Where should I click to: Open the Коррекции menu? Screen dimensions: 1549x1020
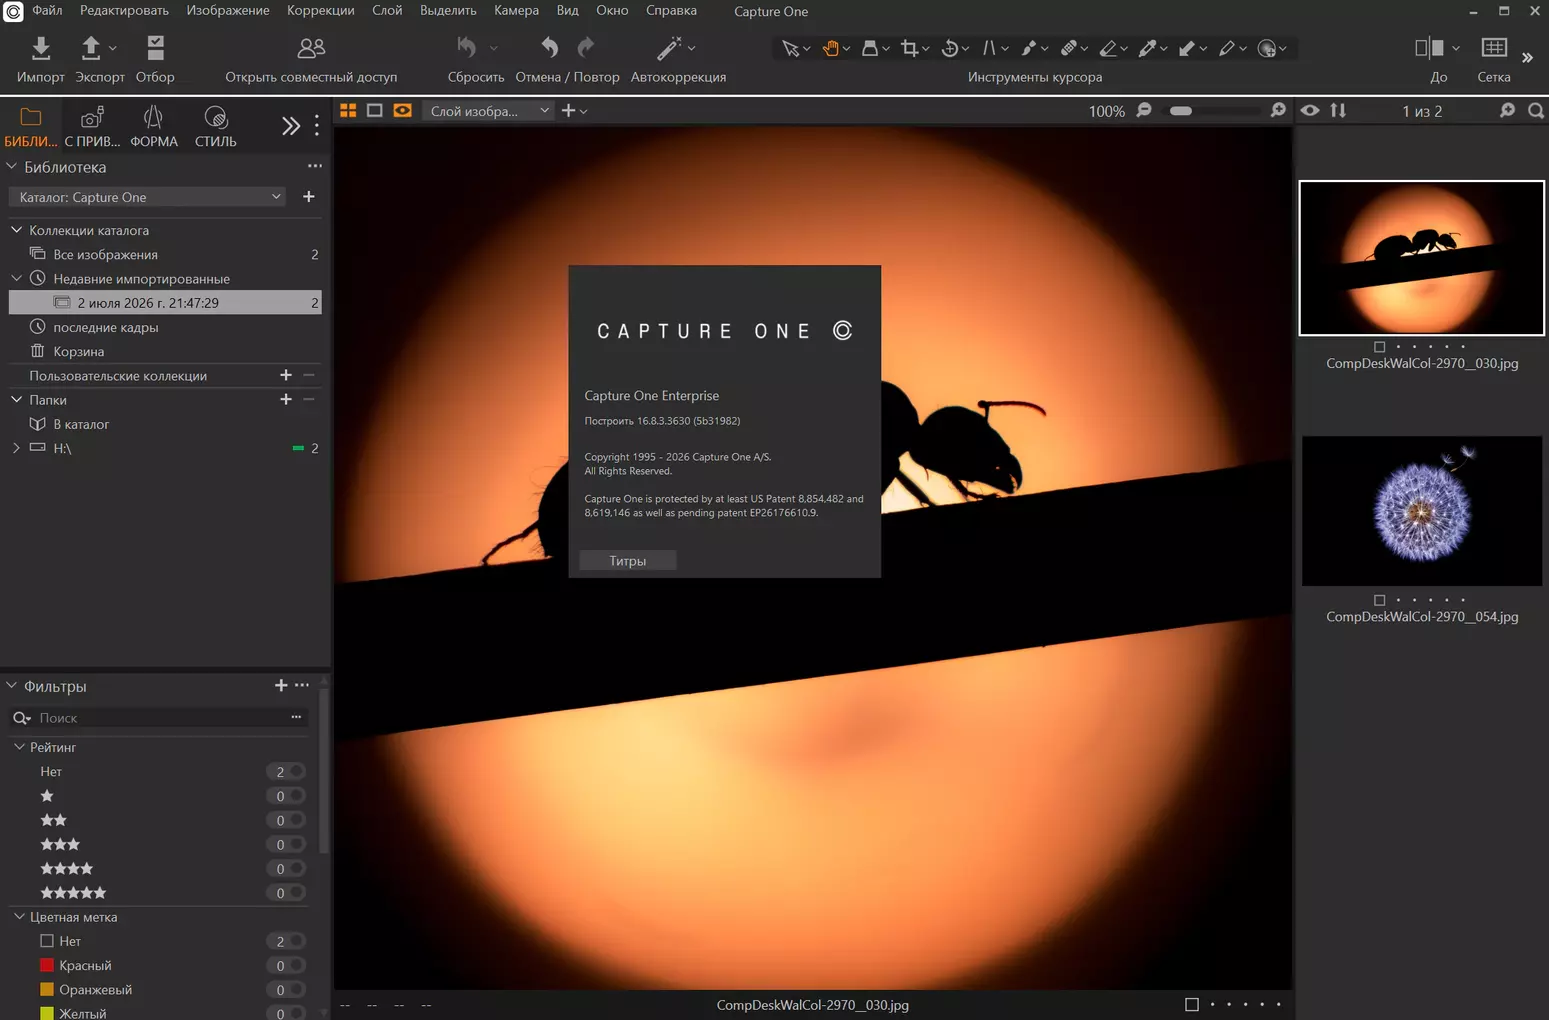point(320,11)
